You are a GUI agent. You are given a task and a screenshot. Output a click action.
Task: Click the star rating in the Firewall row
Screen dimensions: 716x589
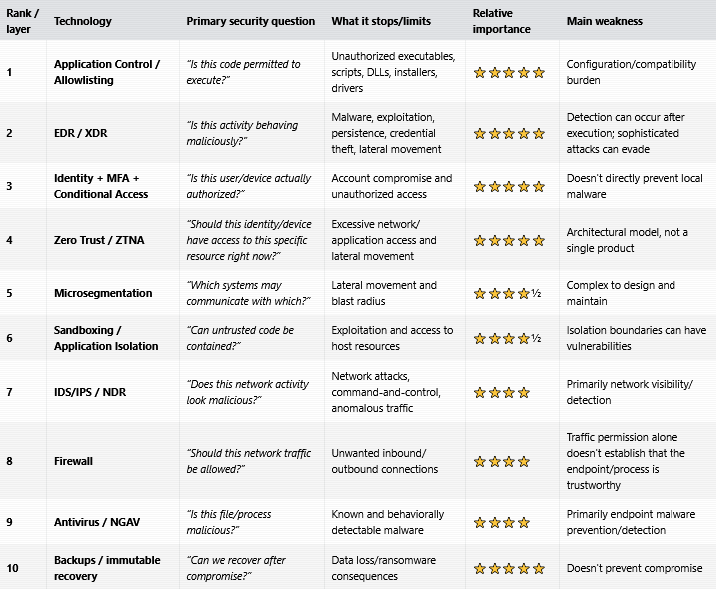click(x=502, y=462)
